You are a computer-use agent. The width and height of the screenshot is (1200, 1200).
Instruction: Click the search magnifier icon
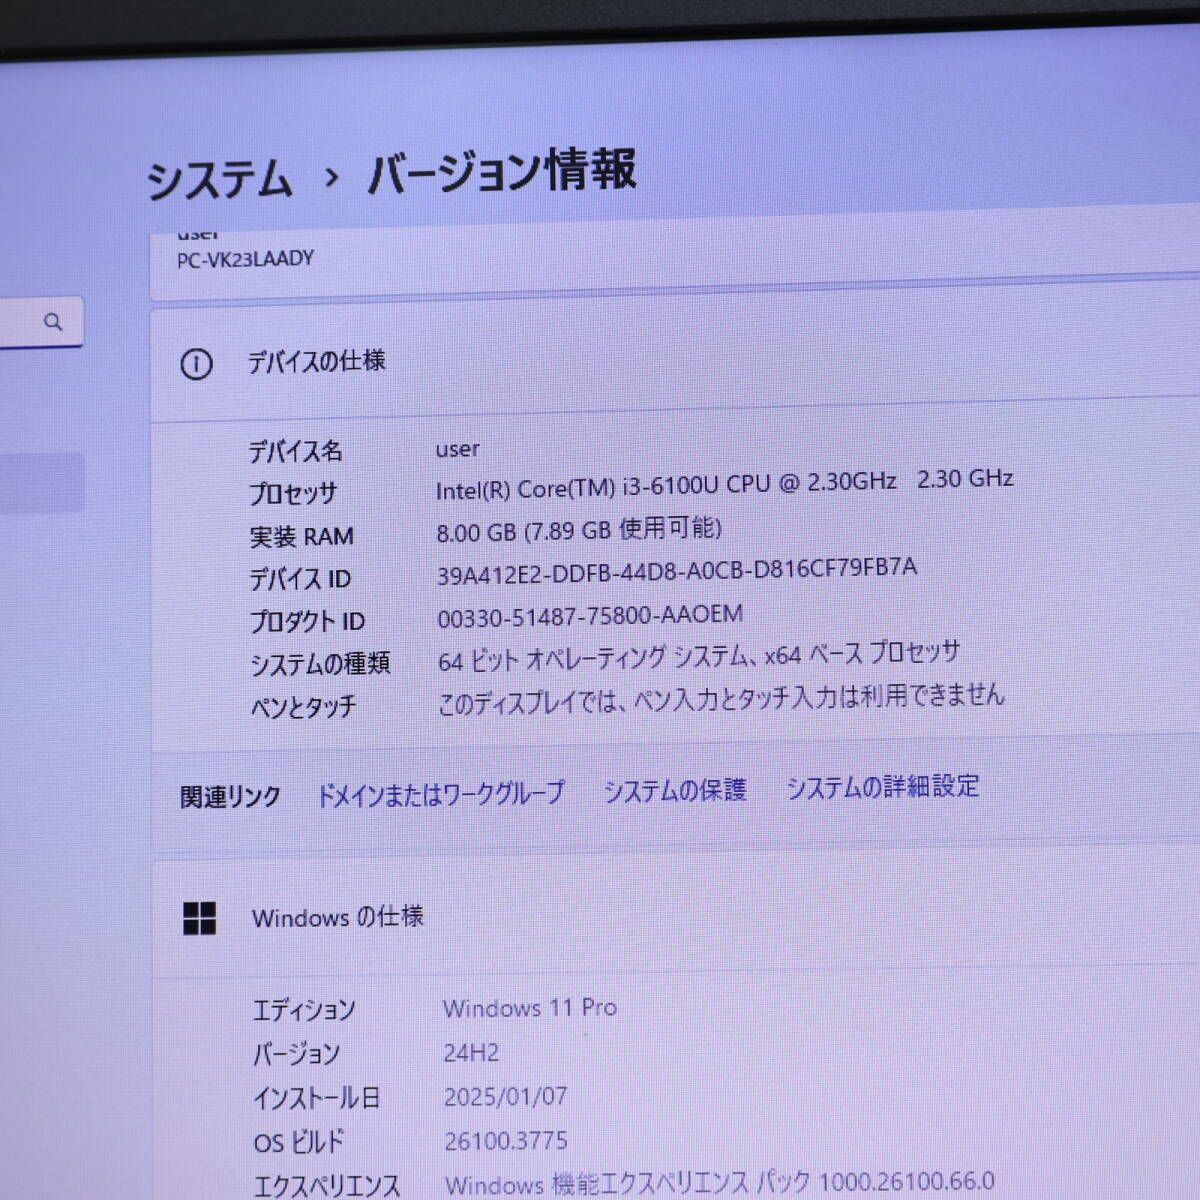pos(53,322)
